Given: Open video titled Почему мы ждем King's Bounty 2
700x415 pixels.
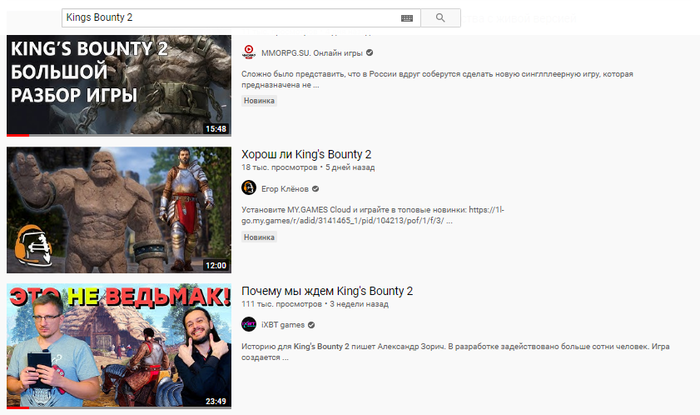Looking at the screenshot, I should [327, 291].
